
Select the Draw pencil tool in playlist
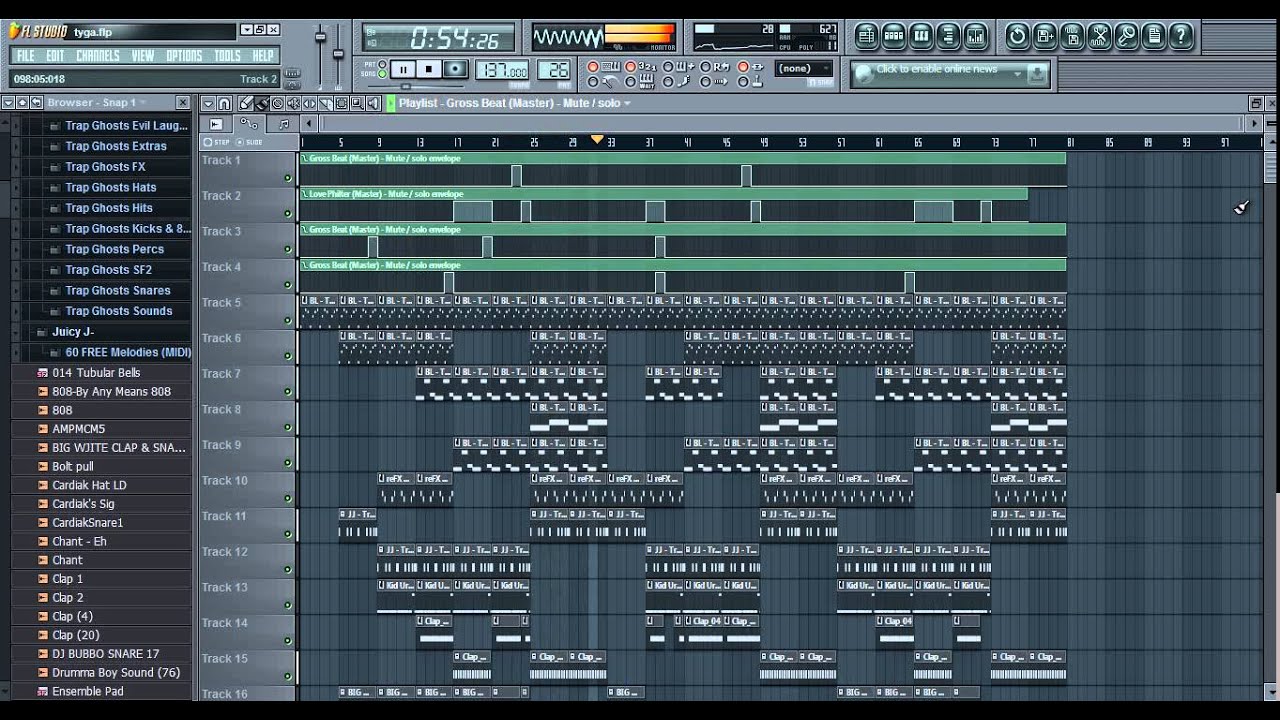click(x=245, y=103)
